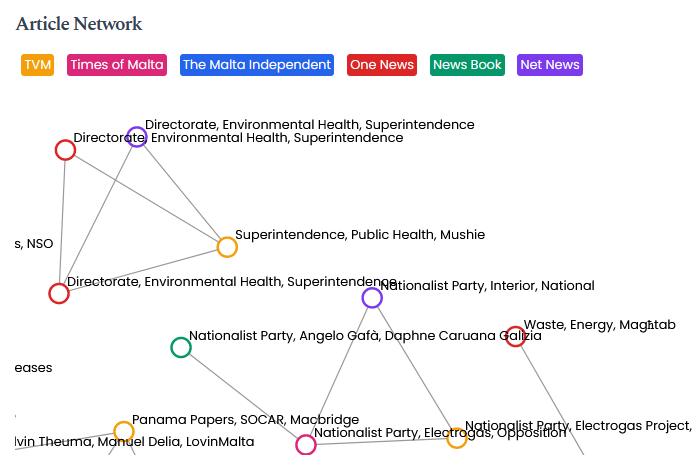
Task: Select the orange Nationalist Party, Electrogas Project node
Action: pyautogui.click(x=457, y=437)
